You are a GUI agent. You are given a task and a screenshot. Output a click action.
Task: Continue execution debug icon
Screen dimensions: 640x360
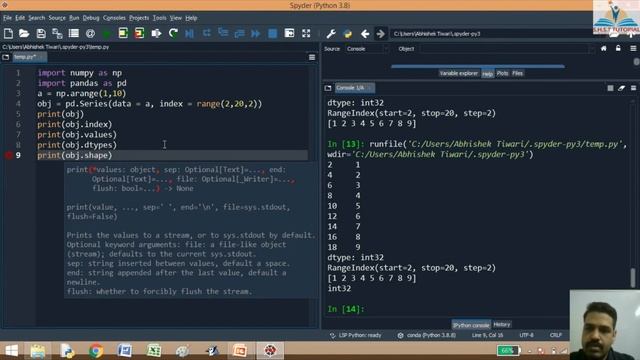click(256, 33)
